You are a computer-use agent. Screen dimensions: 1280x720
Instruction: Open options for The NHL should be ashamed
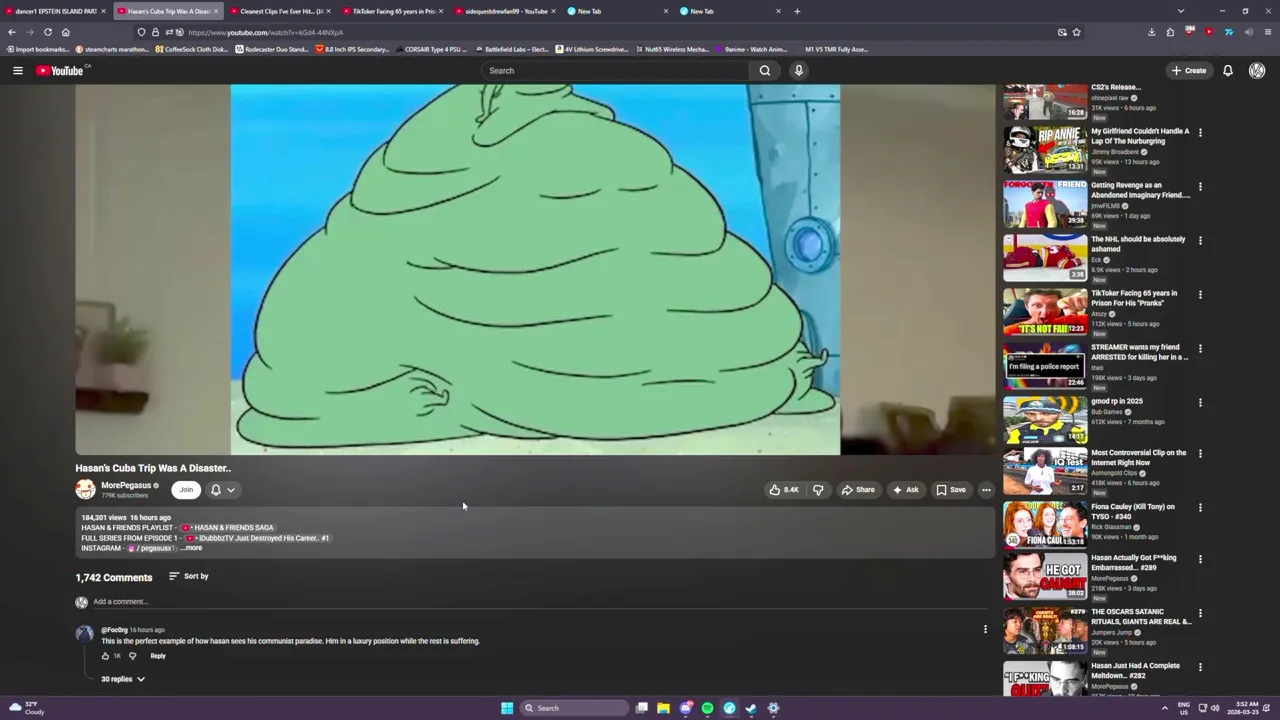(x=1200, y=240)
